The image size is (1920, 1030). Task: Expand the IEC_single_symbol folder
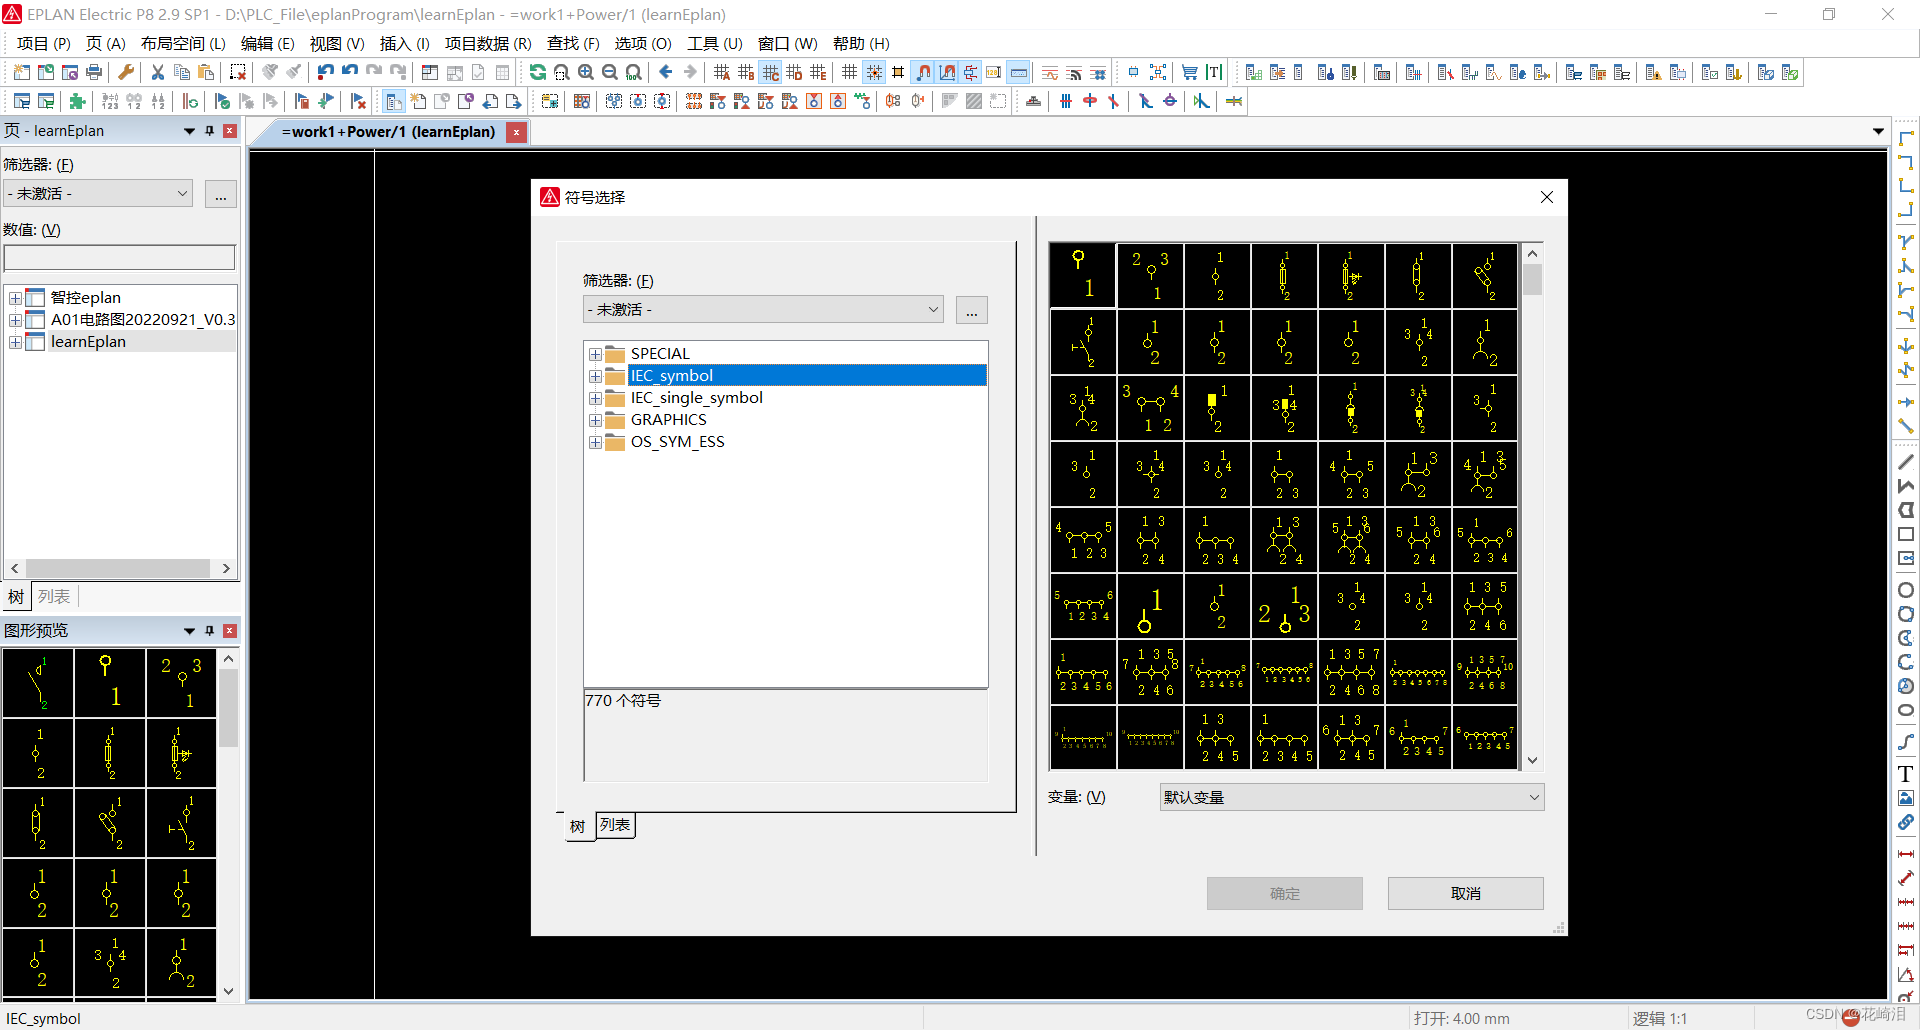click(x=595, y=398)
